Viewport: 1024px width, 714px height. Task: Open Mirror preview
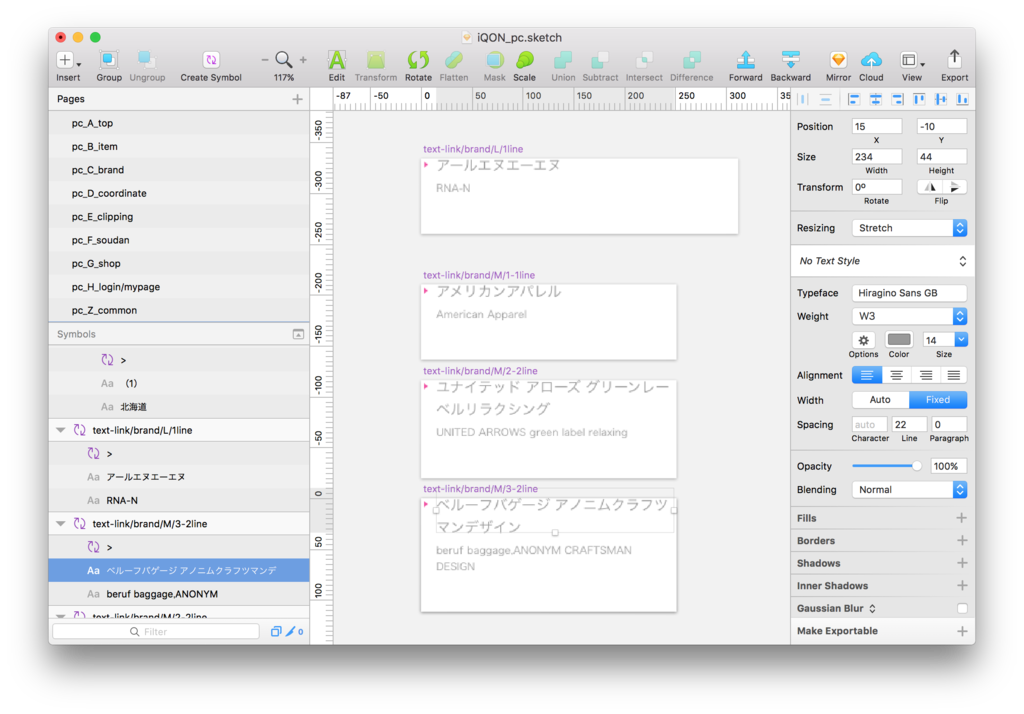839,60
